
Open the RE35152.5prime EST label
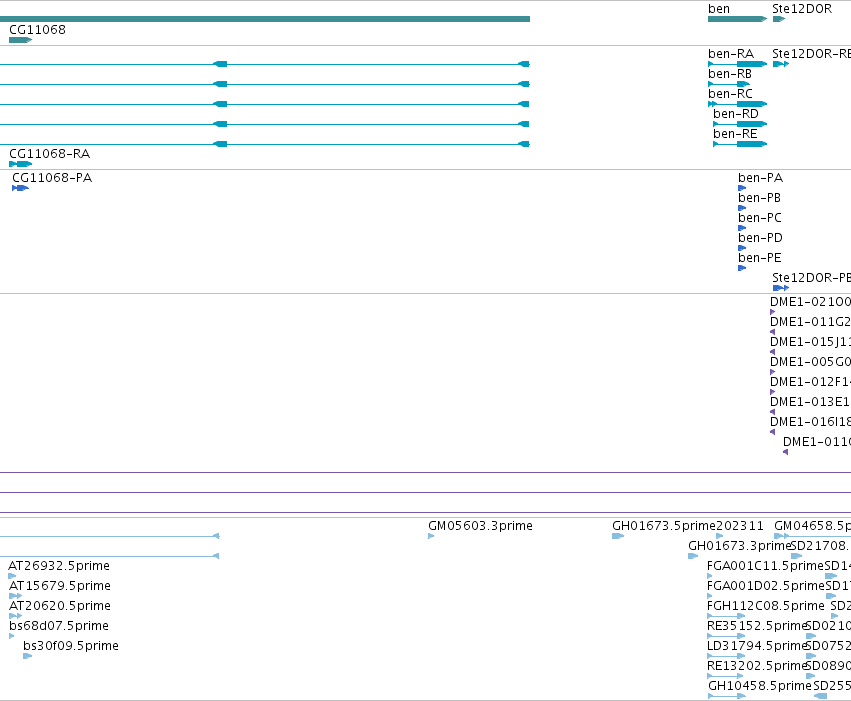(758, 627)
